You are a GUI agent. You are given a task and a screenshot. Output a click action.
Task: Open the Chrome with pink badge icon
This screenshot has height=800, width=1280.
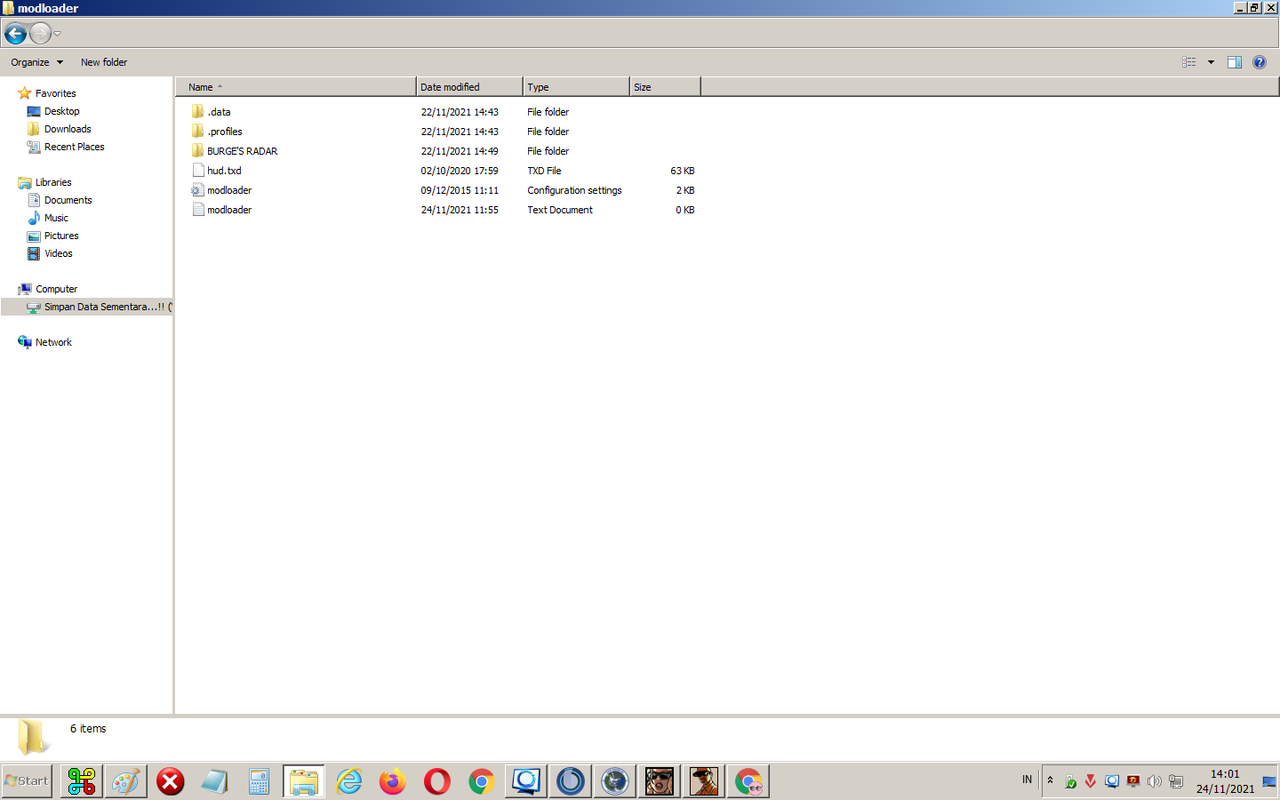(748, 781)
